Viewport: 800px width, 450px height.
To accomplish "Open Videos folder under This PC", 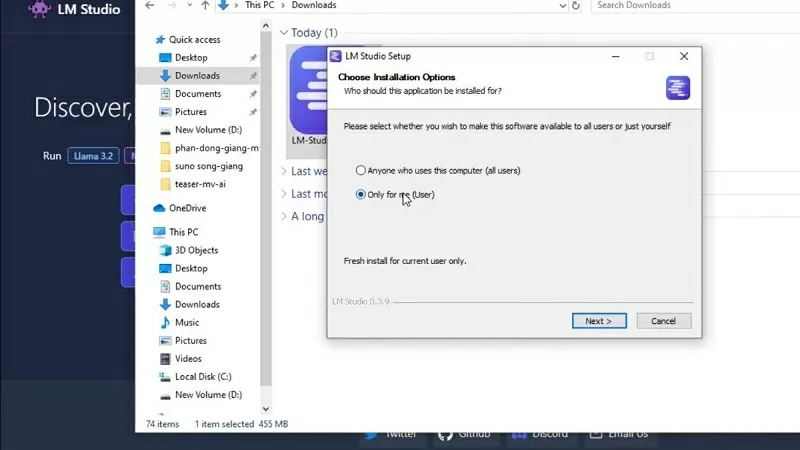I will point(188,358).
